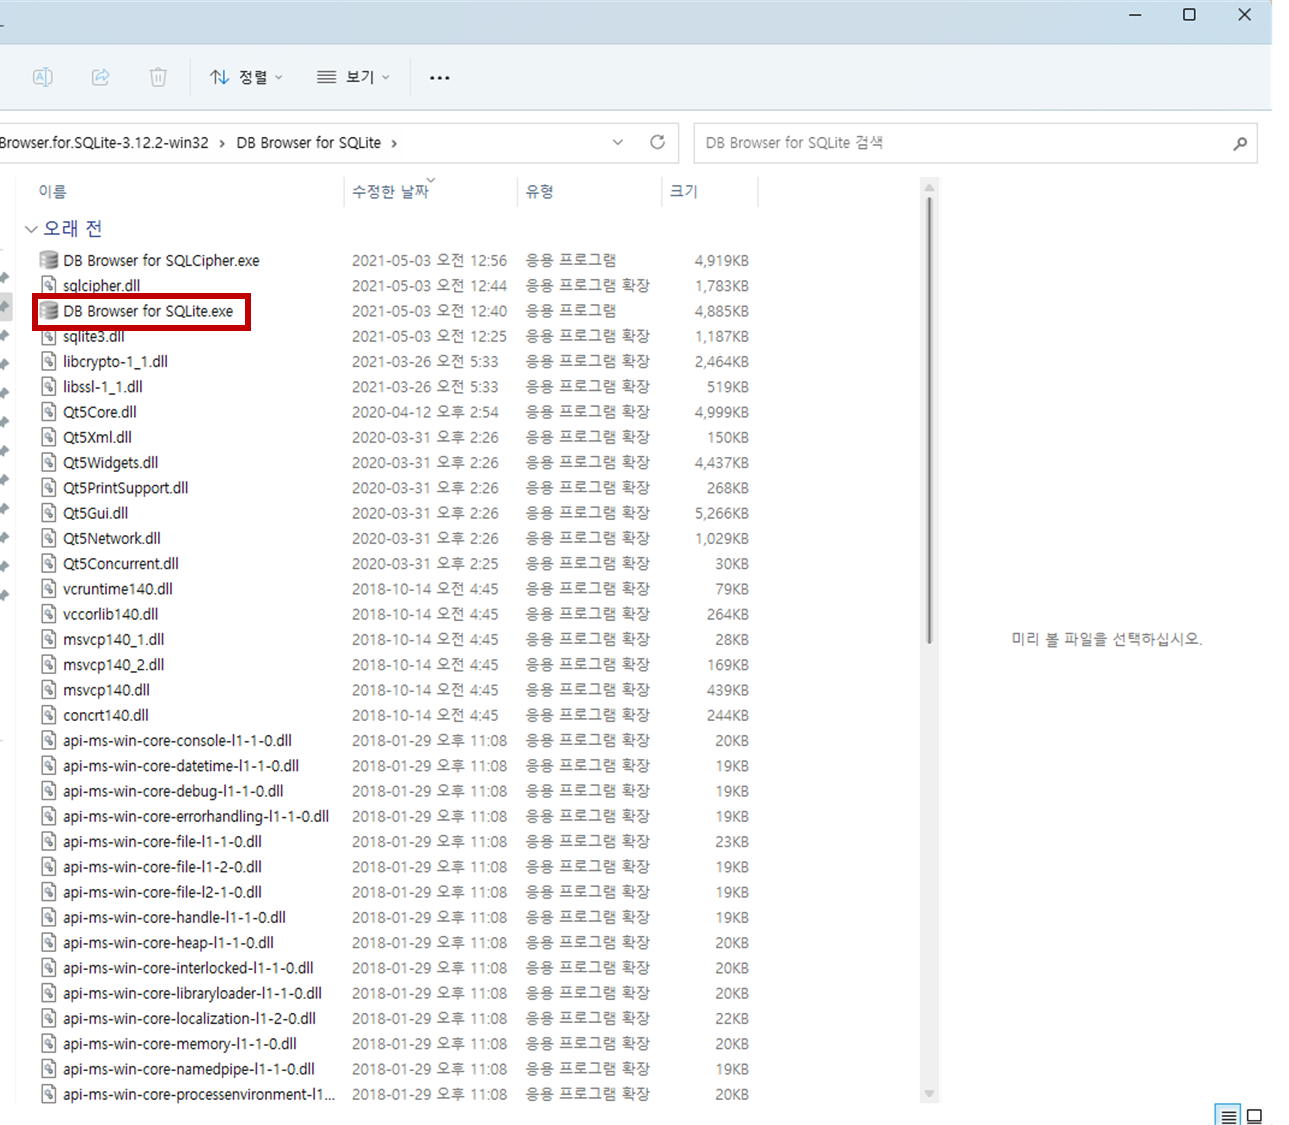Screen dimensions: 1289x1125
Task: Sort by 이름 column header
Action: click(52, 191)
